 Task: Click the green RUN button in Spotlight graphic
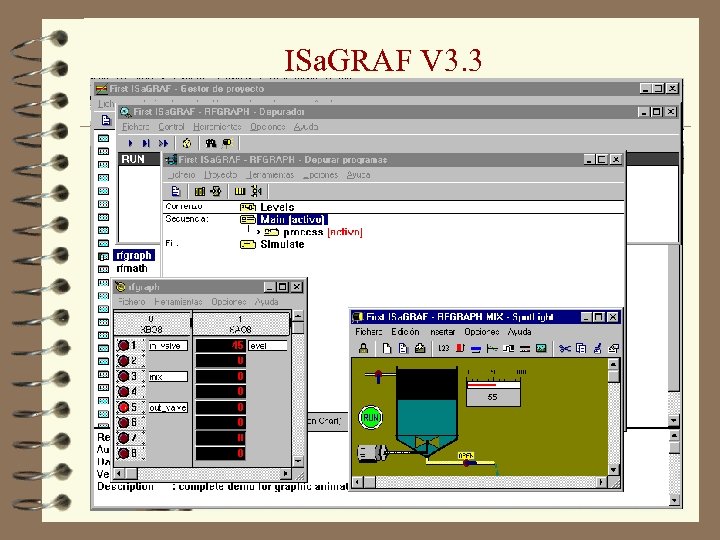[371, 417]
